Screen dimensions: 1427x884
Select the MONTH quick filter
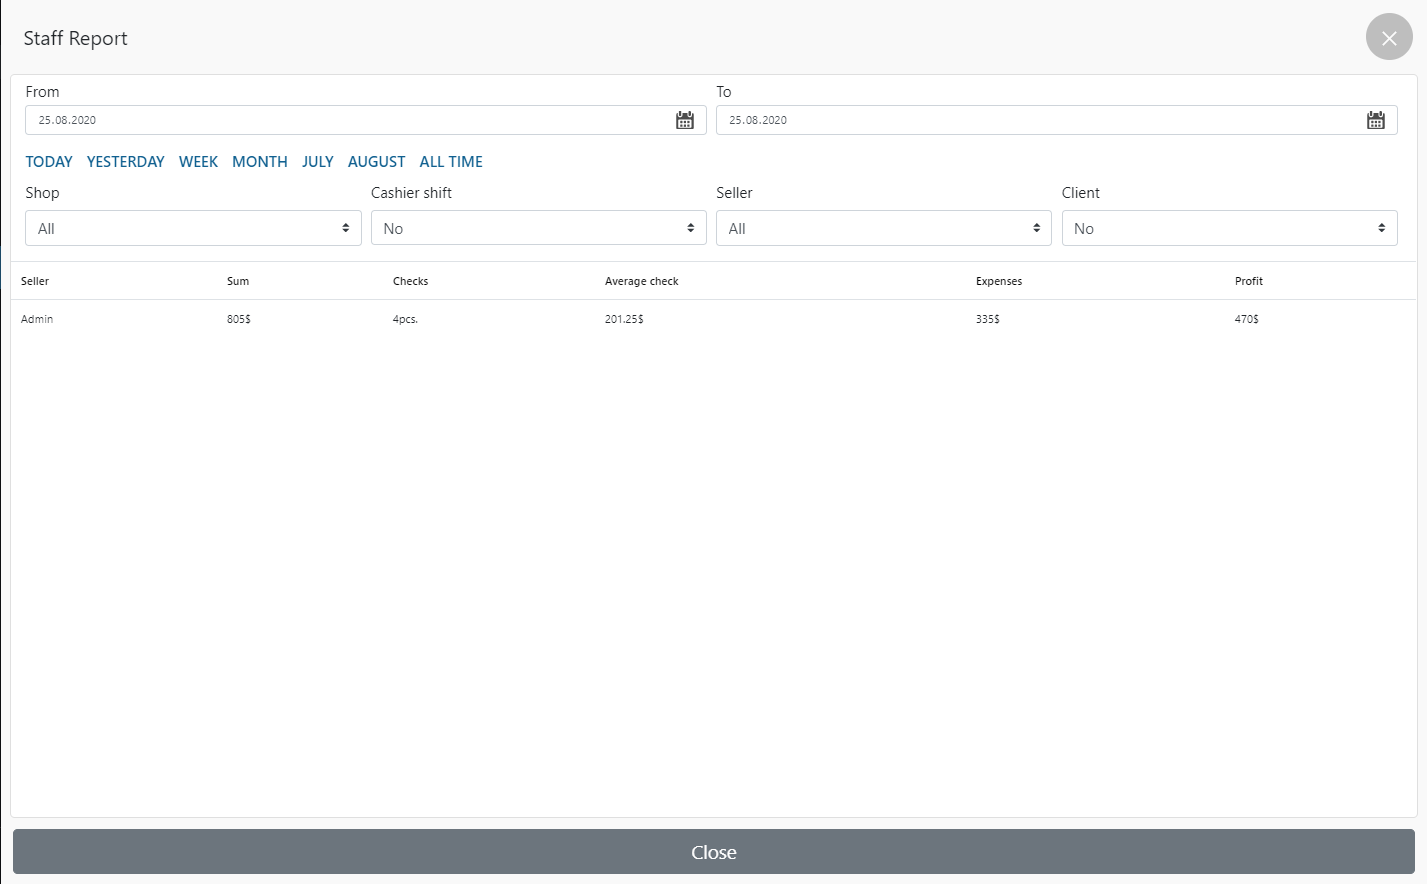(260, 162)
